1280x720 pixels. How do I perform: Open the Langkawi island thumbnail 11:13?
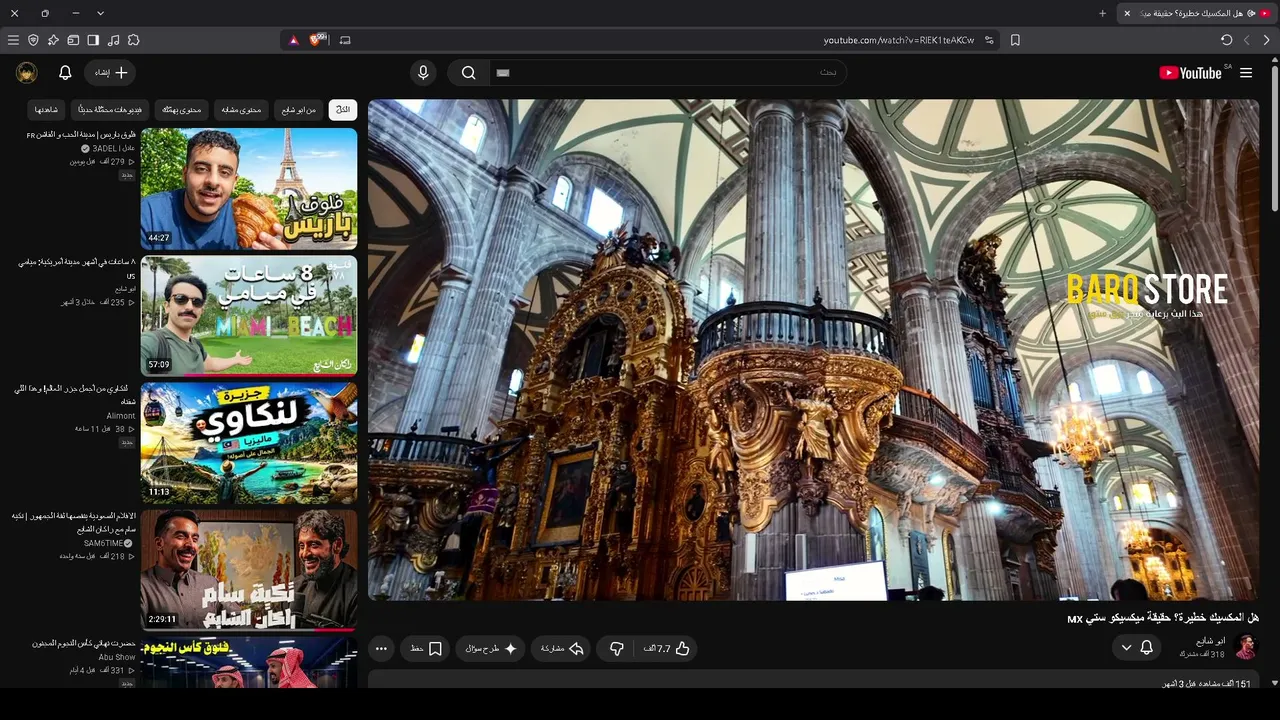pos(249,442)
